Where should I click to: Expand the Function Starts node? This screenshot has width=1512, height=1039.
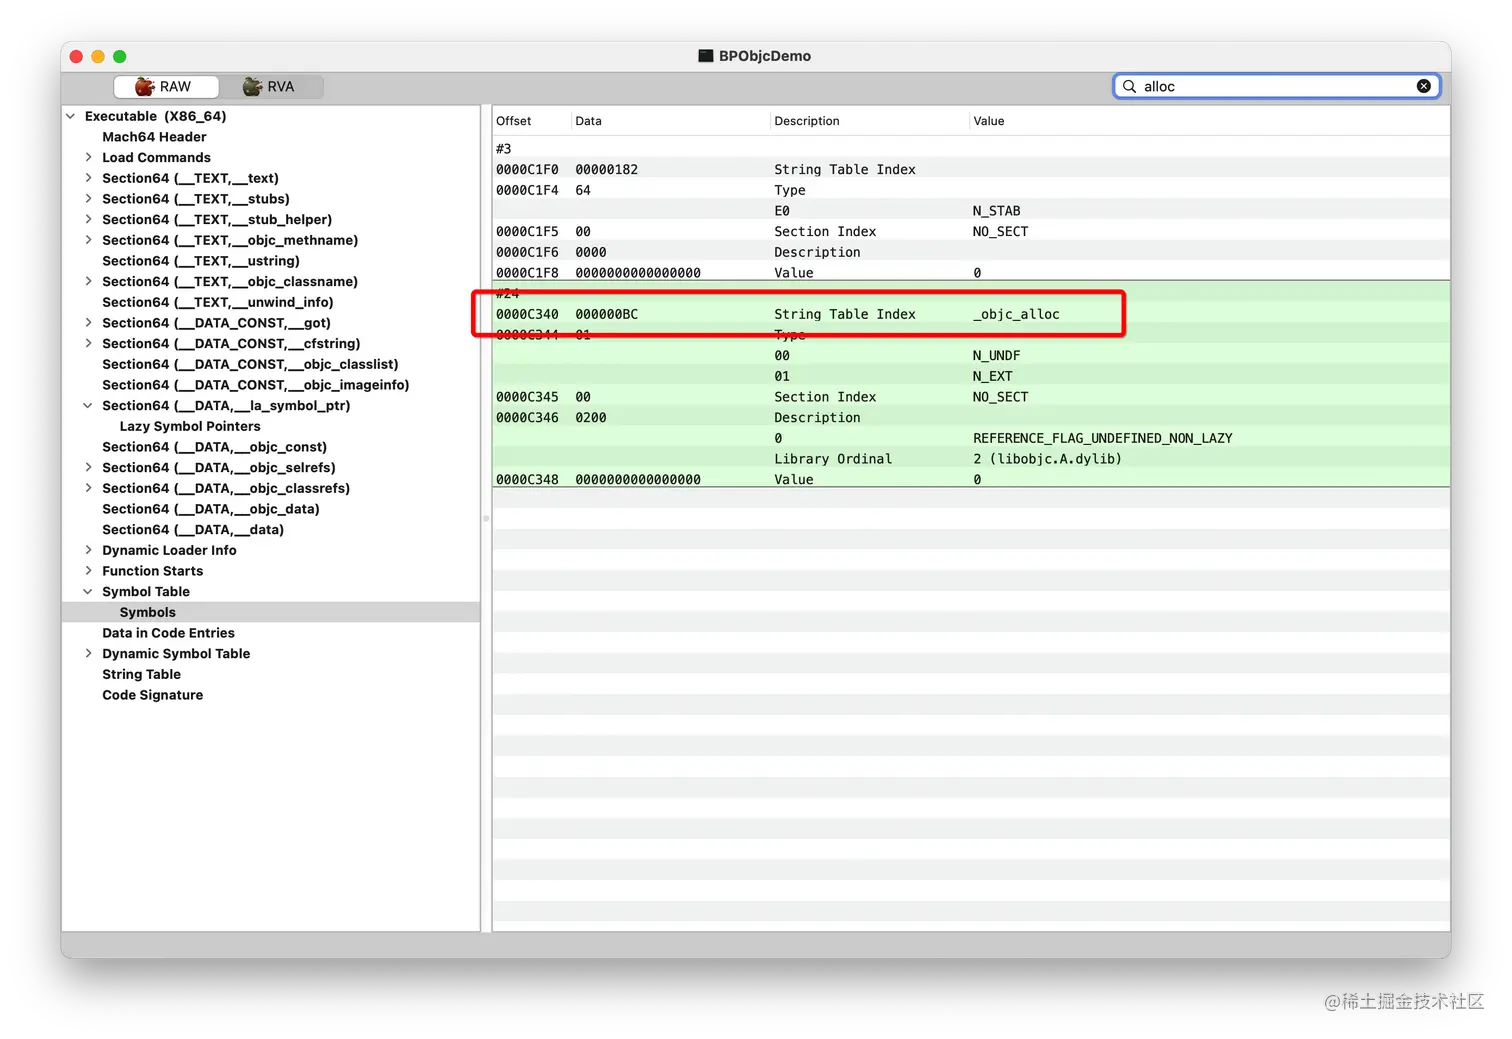click(88, 571)
